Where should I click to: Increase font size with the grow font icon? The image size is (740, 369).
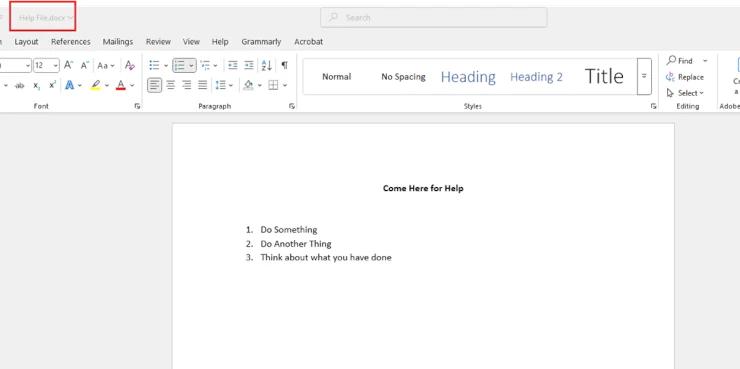68,65
